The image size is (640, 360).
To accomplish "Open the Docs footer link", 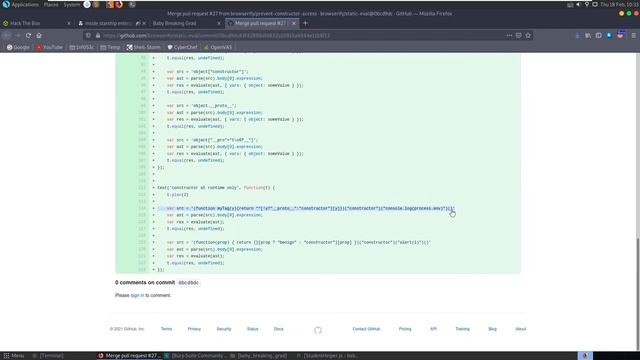I will click(x=278, y=329).
